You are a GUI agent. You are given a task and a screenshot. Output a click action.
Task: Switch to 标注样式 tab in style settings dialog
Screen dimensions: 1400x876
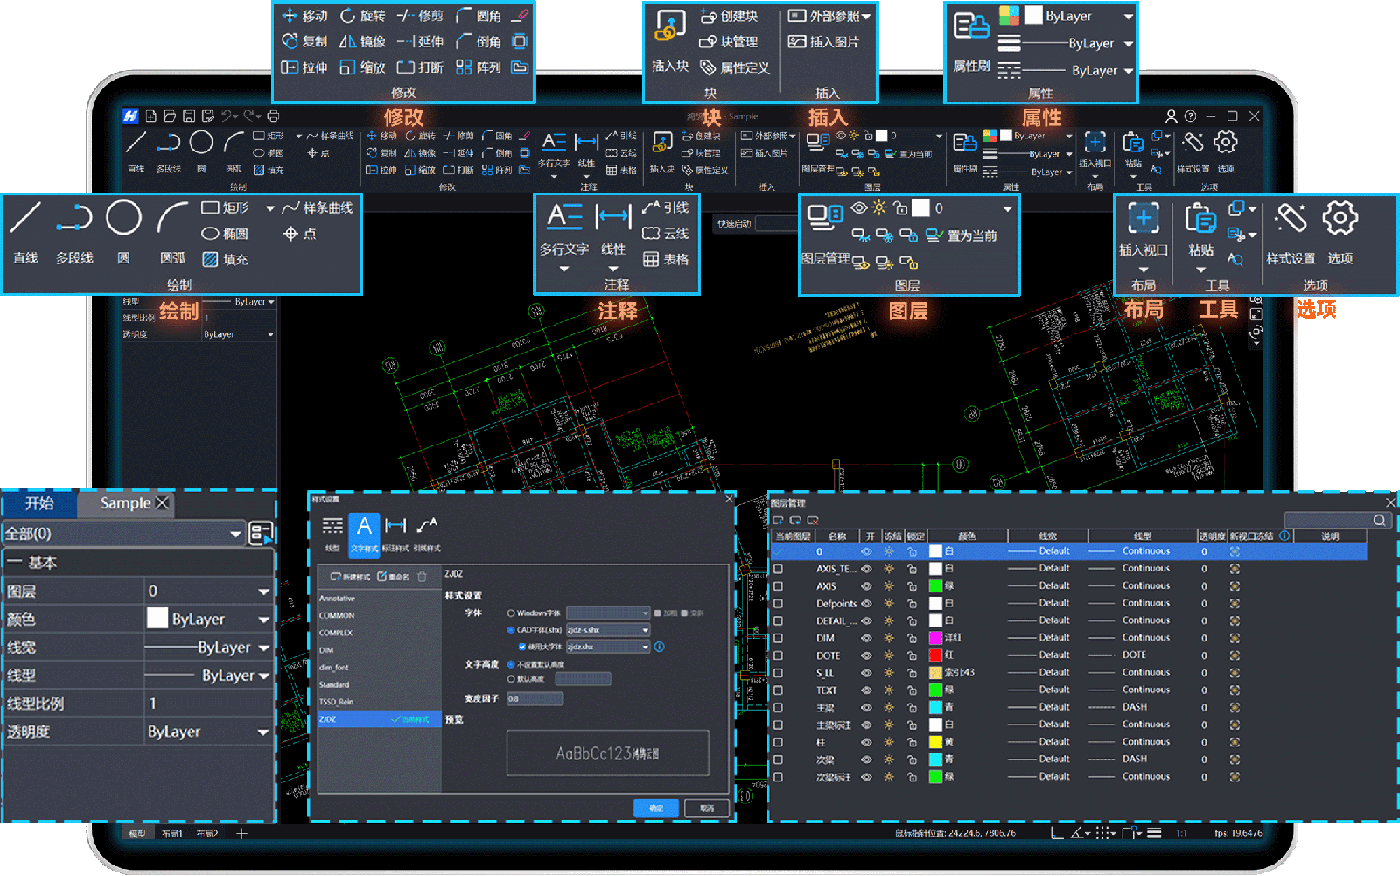[396, 530]
